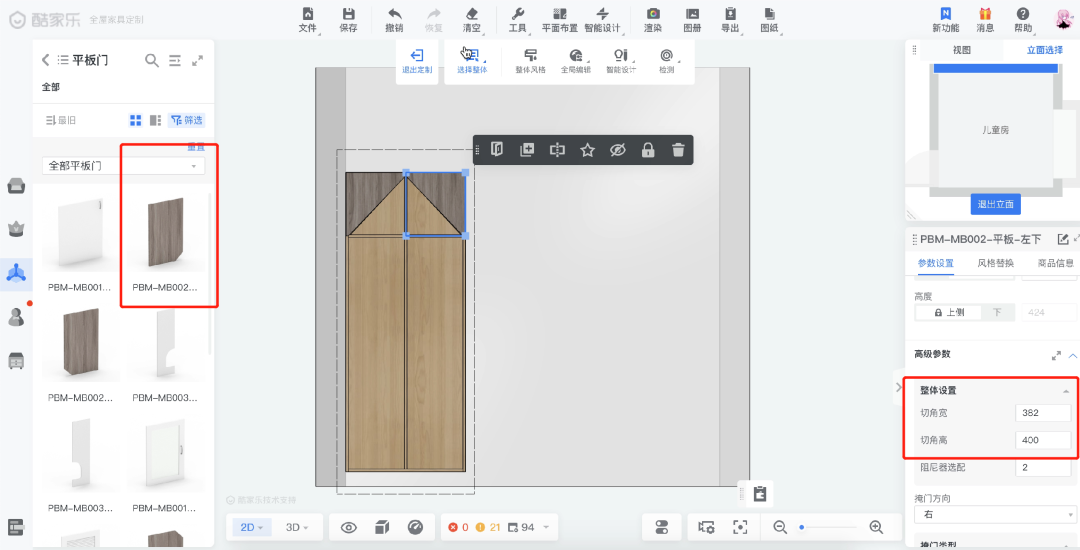Open the 图册 album icon
Image resolution: width=1080 pixels, height=550 pixels.
tap(692, 14)
